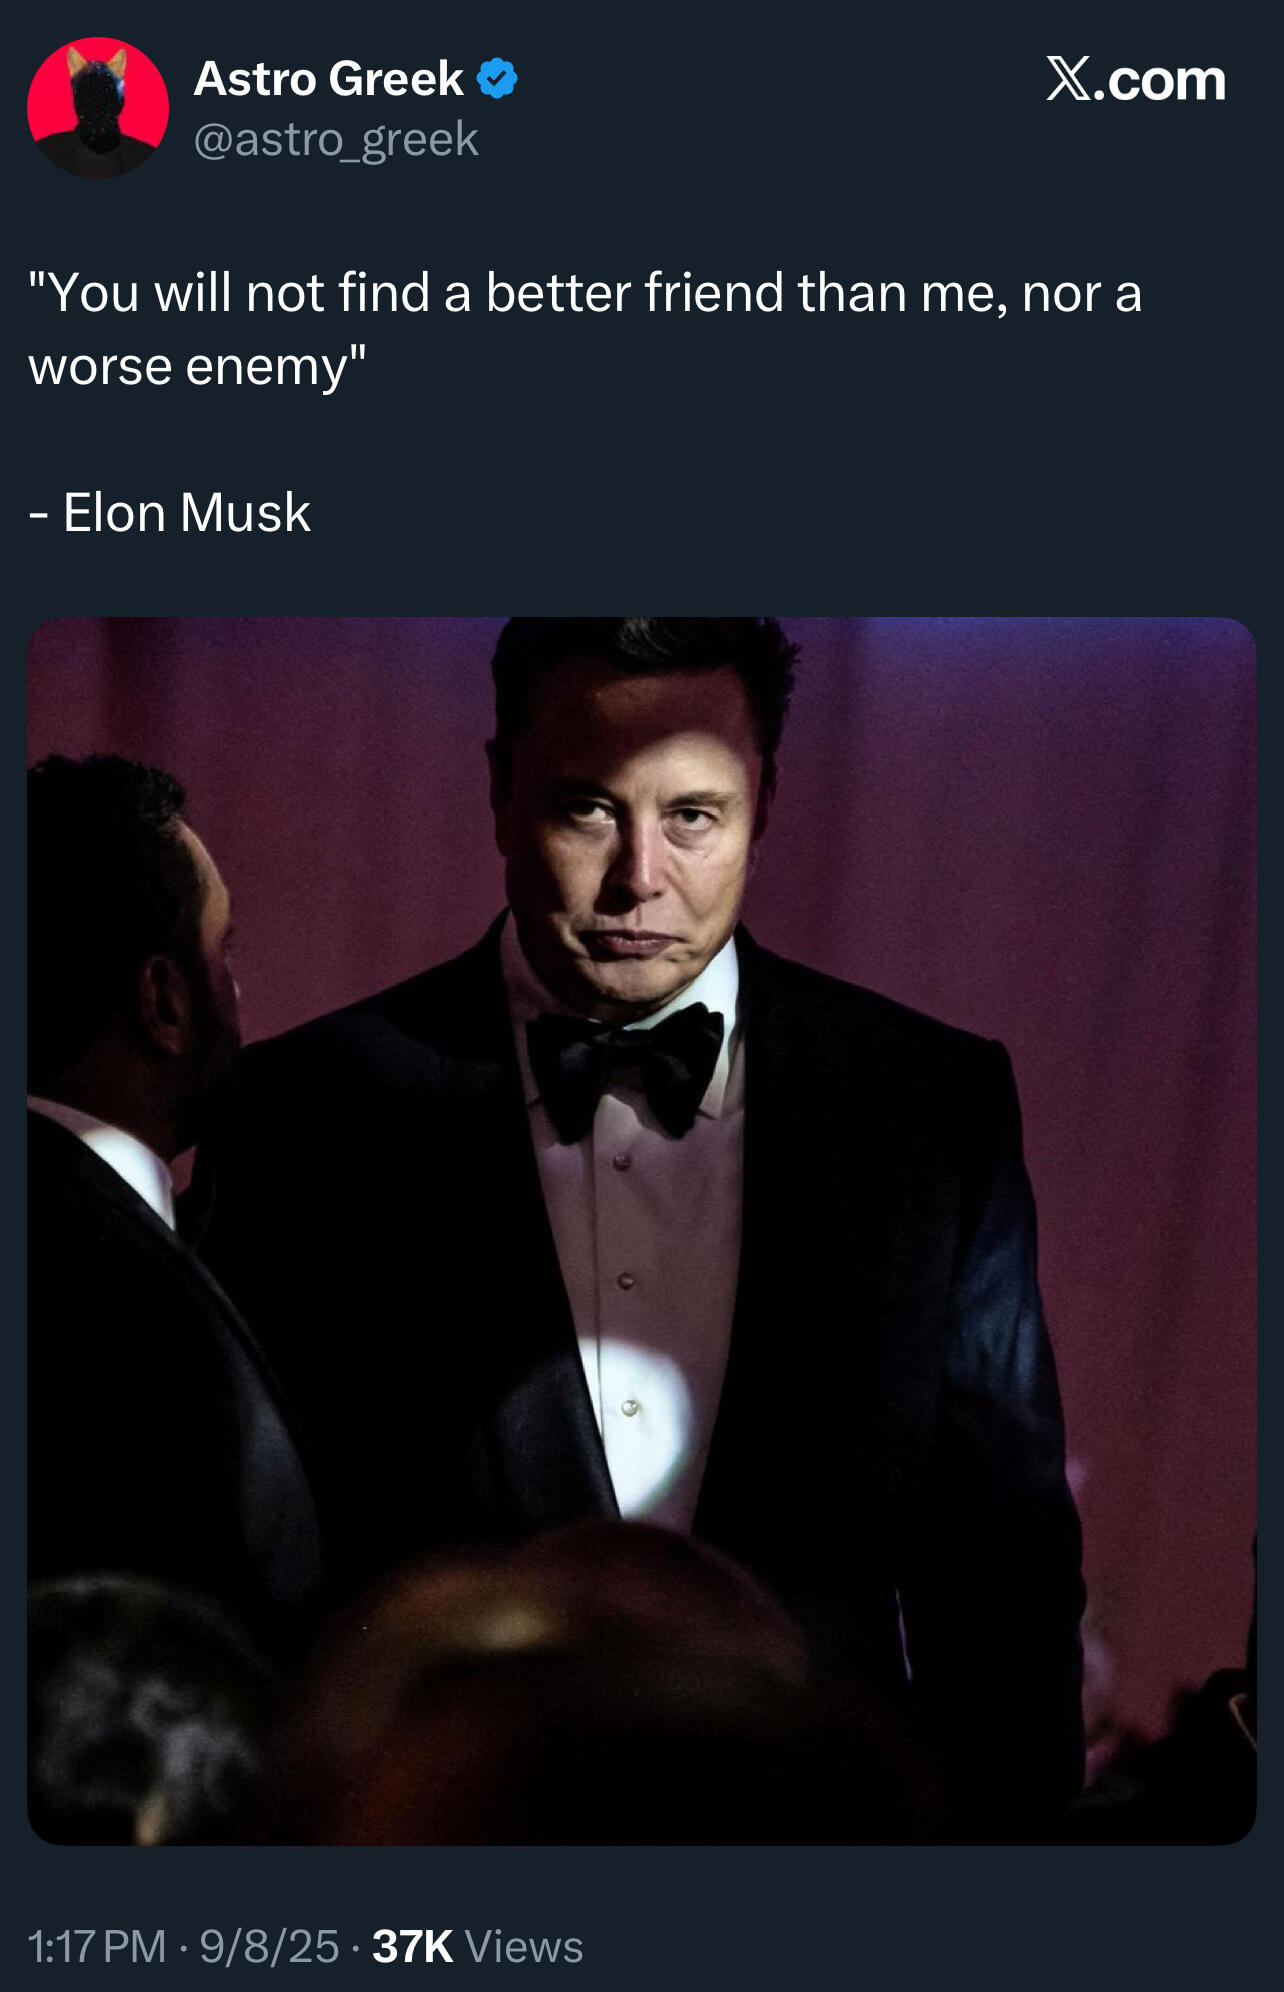Click the Astro Greek display name
Screen dimensions: 1284x1992
coord(328,79)
